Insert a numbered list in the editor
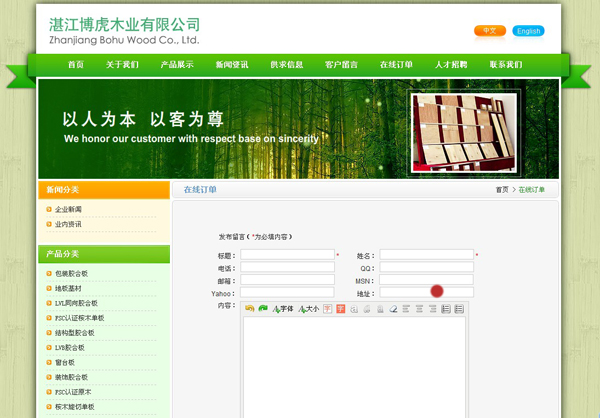 (446, 309)
